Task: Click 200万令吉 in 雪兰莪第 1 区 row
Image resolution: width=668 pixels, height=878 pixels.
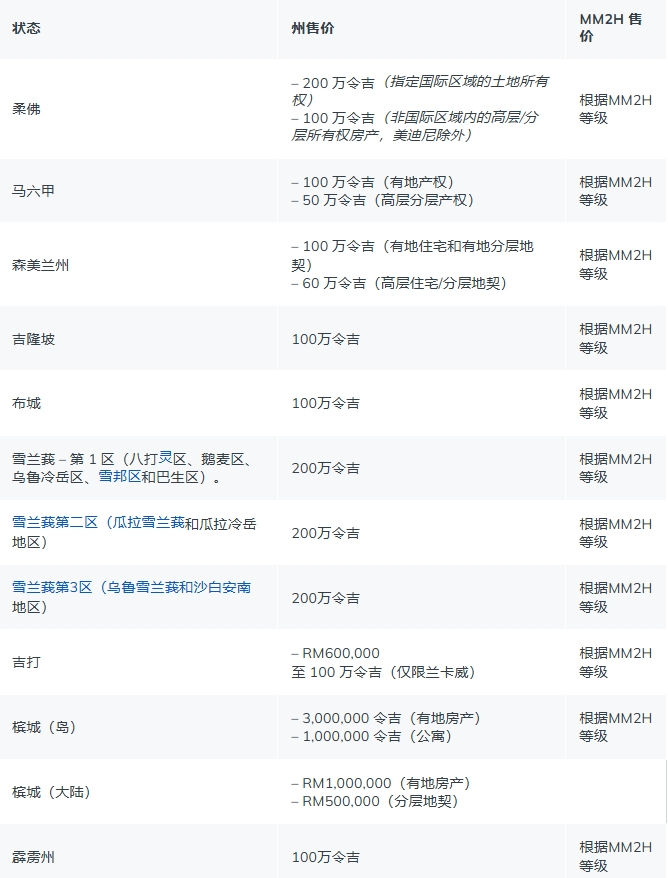Action: (325, 468)
